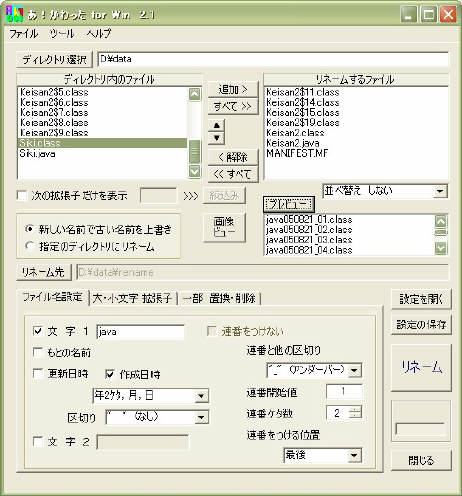Enable the もとの名前 checkbox
Viewport: 462px width, 496px height.
point(38,352)
